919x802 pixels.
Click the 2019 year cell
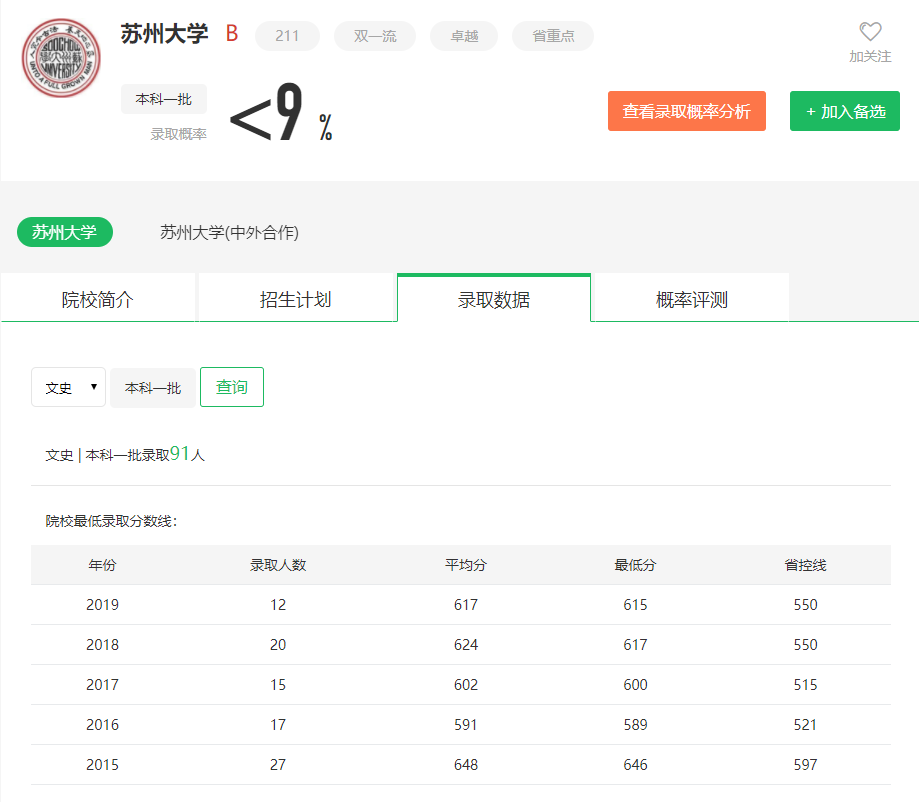102,604
